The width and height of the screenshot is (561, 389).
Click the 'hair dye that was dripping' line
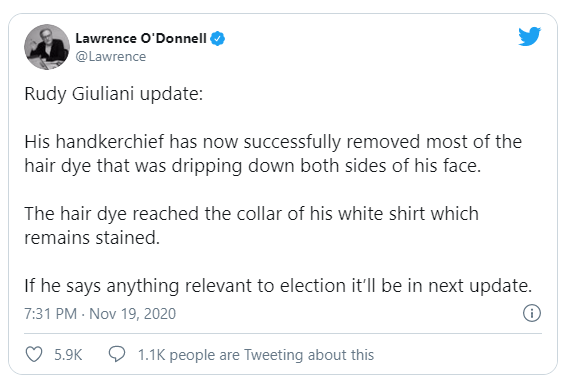point(253,166)
